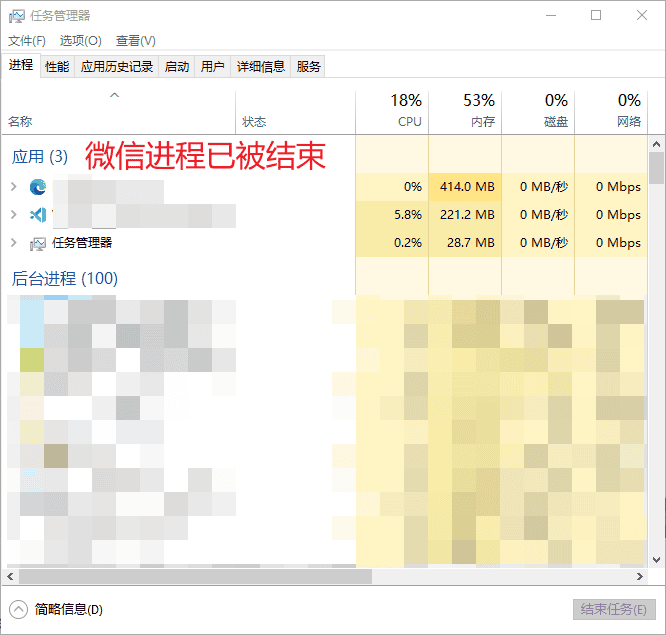Click the 0 Mbps network cell of Edge row
The image size is (666, 635).
coord(611,186)
